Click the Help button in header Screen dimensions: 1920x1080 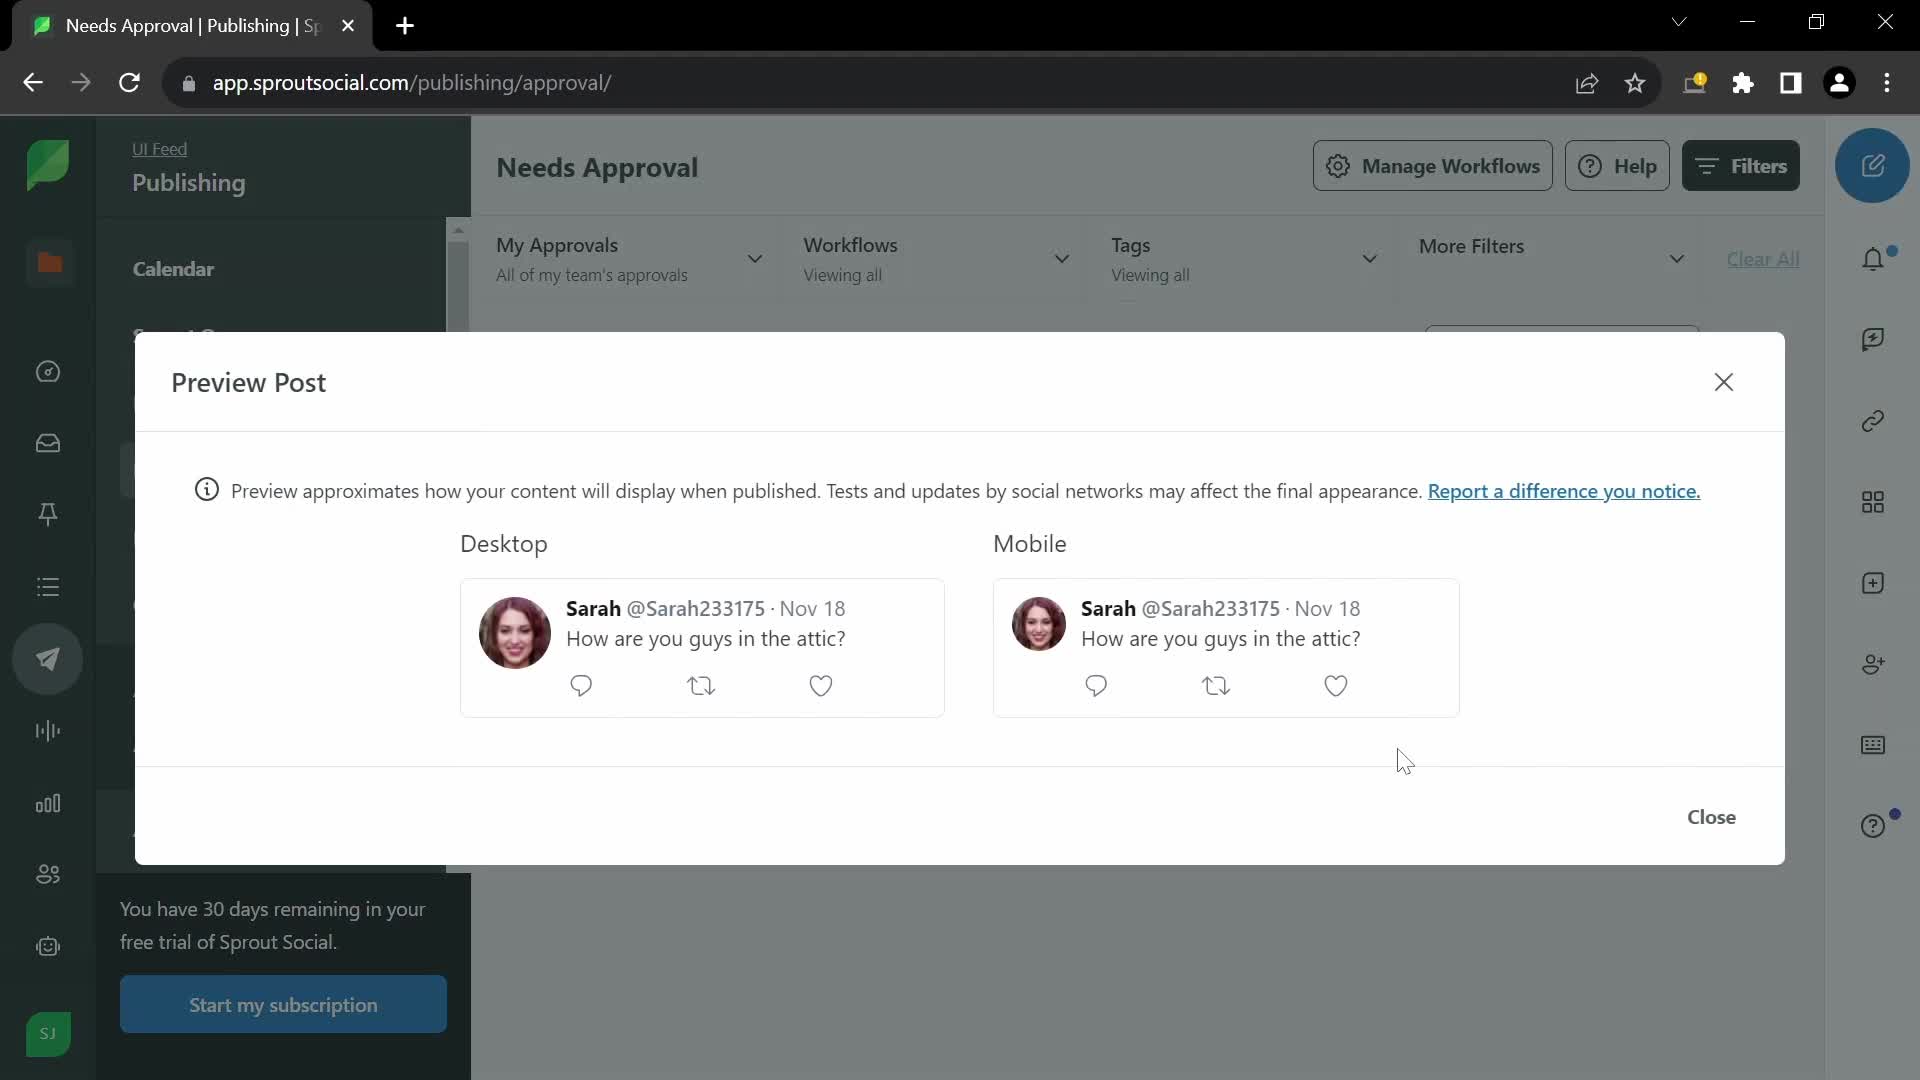coord(1617,166)
